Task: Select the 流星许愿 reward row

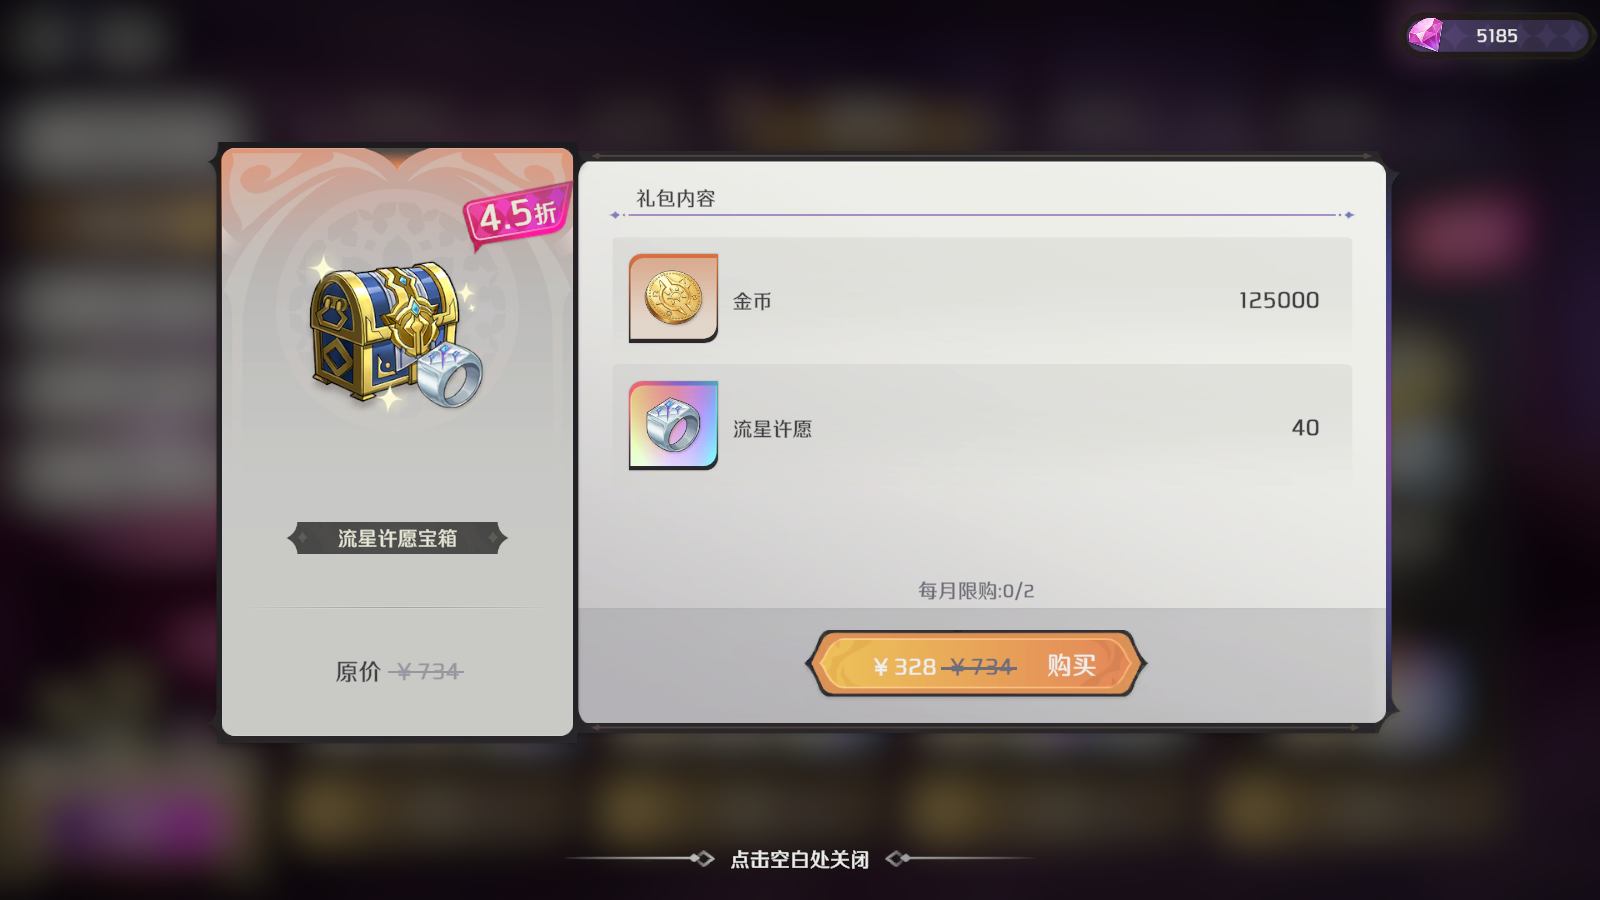Action: 982,427
